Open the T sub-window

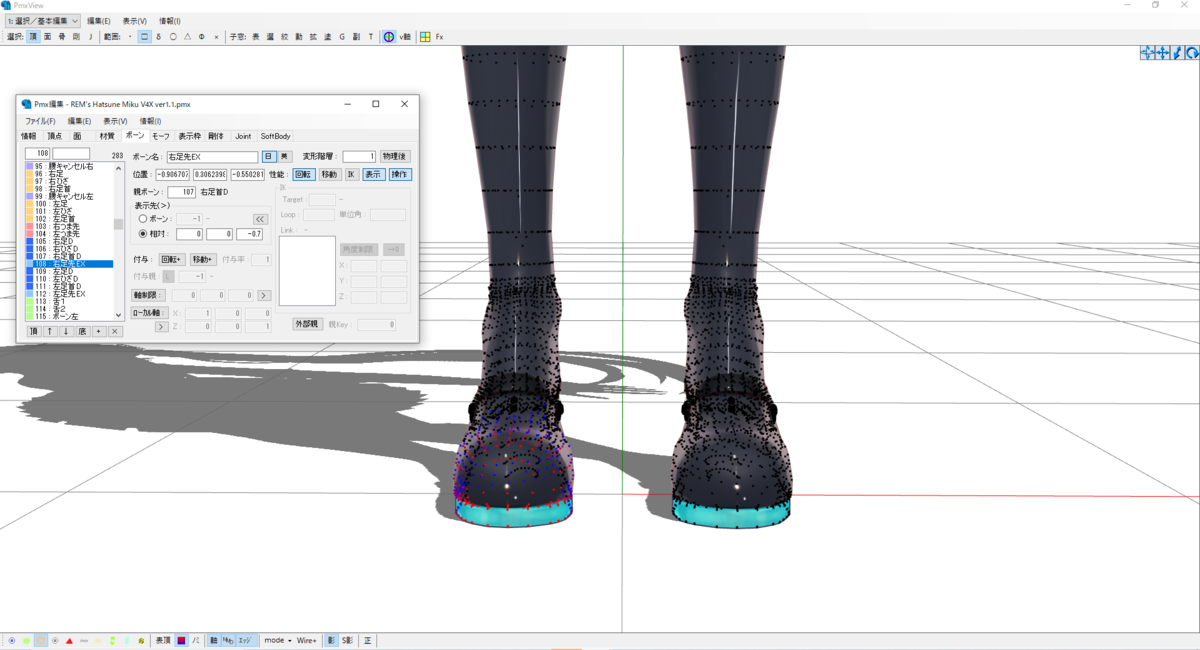click(370, 37)
